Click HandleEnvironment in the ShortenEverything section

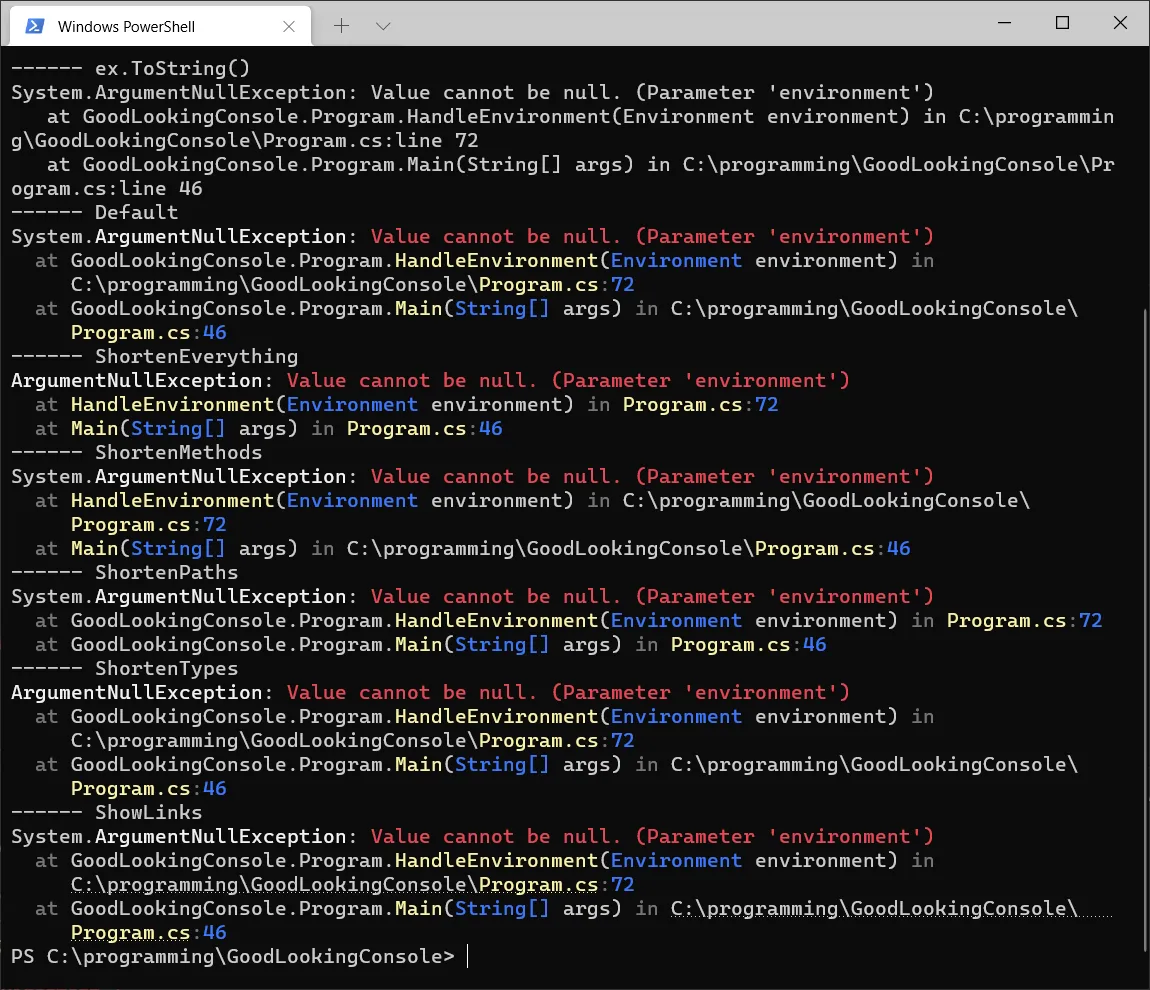[x=172, y=405]
